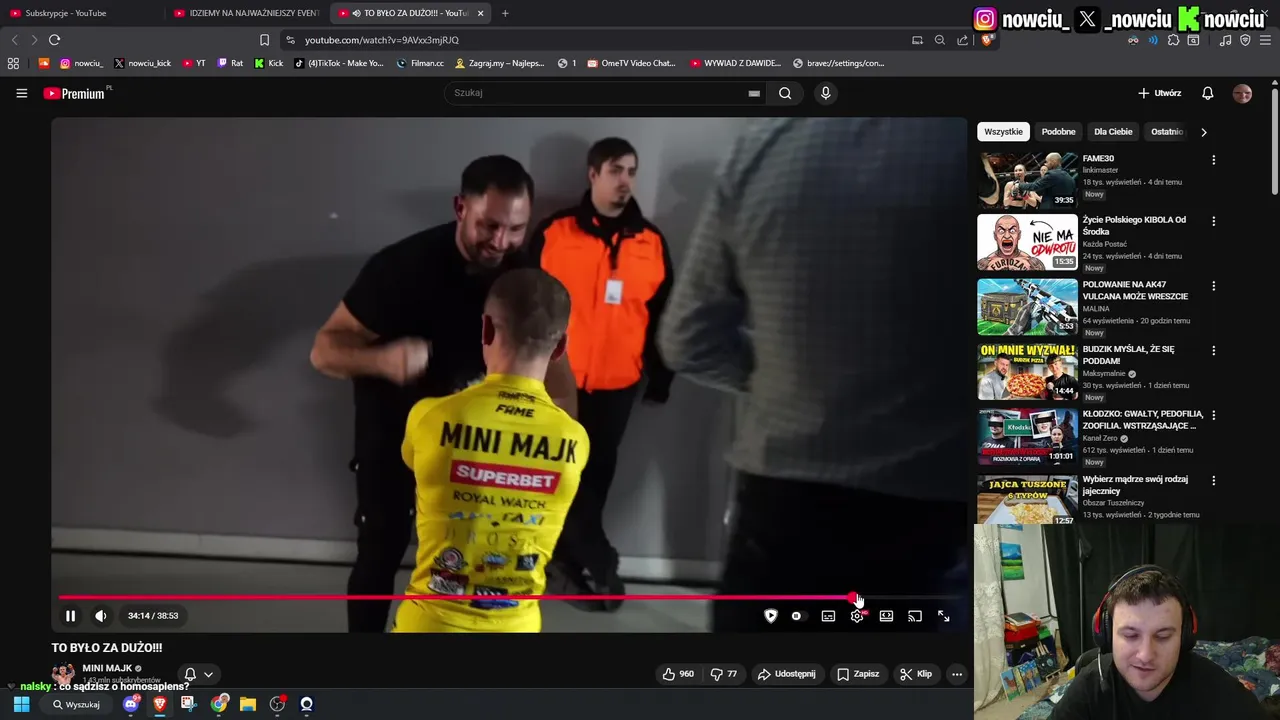Screen dimensions: 1280x720
Task: Open the Filman.cc bookmark
Action: point(420,63)
